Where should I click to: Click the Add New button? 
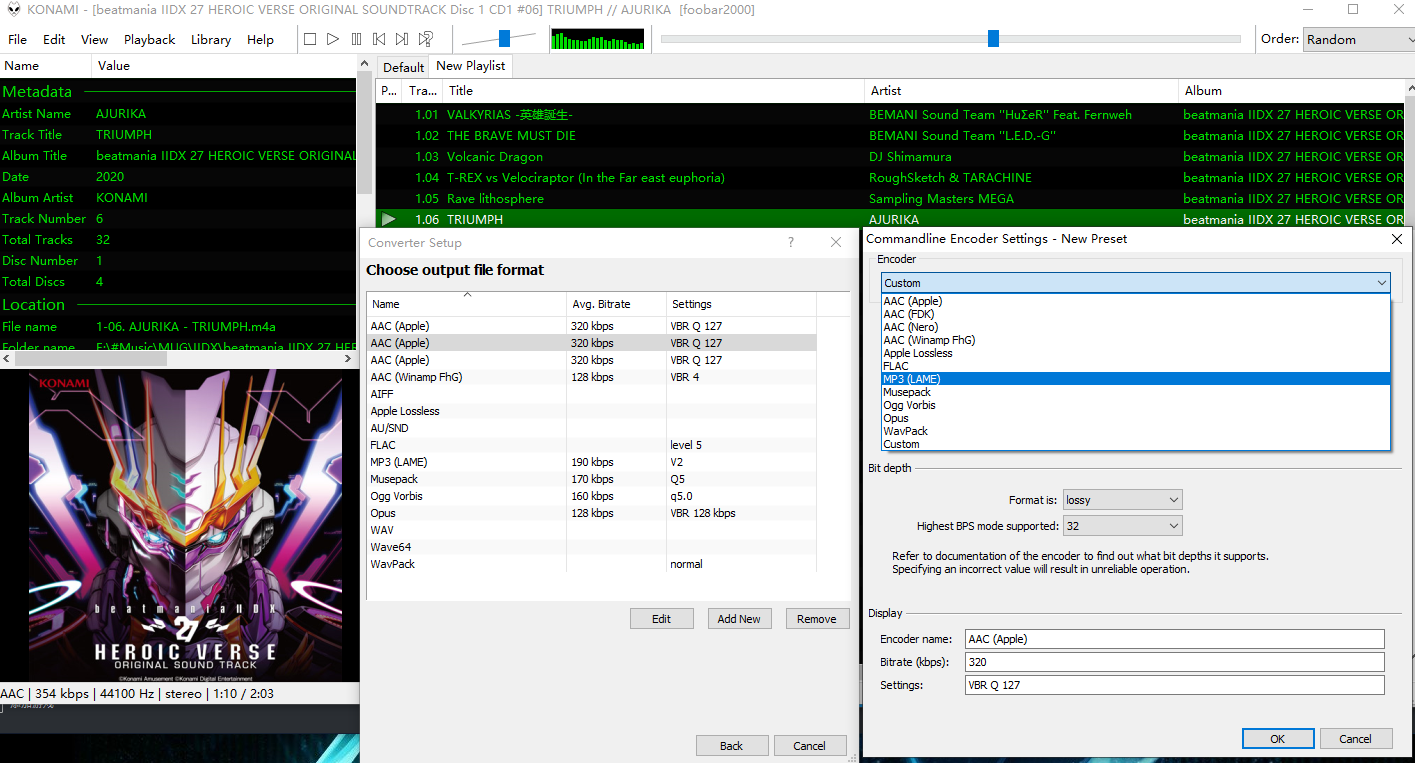[739, 619]
